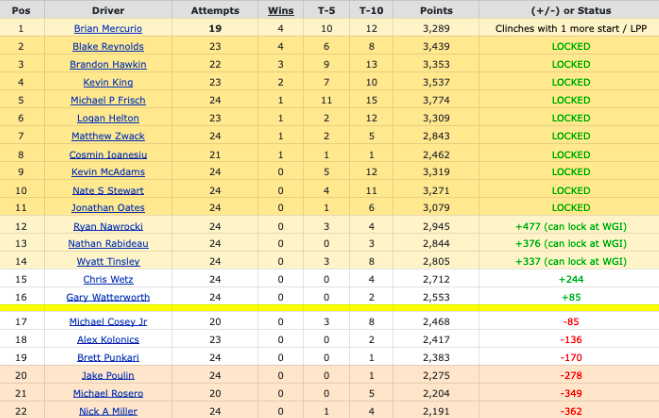This screenshot has height=418, width=659.
Task: Click the T-10 column header
Action: (371, 11)
